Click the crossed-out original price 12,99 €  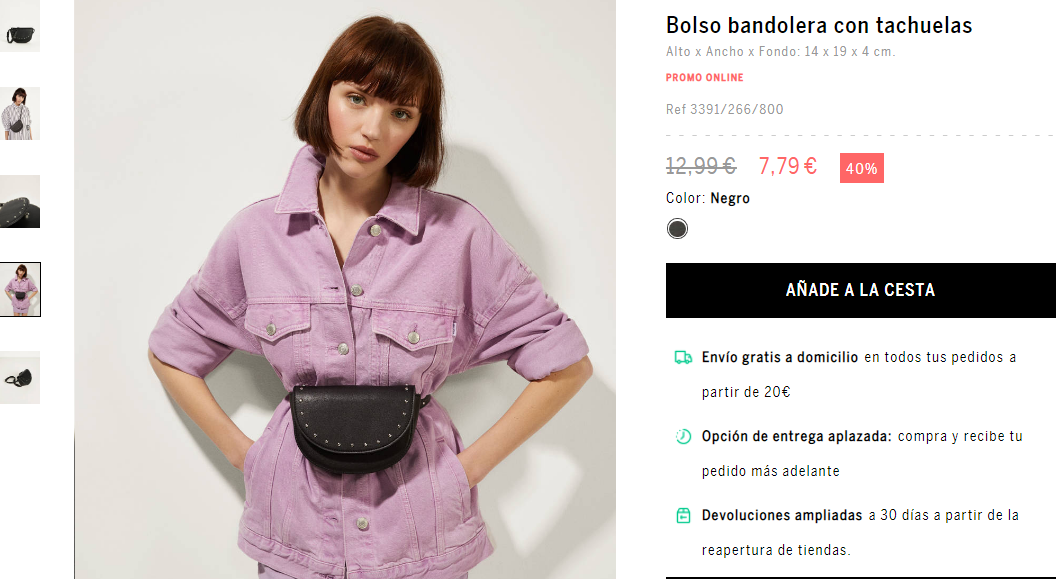point(700,166)
